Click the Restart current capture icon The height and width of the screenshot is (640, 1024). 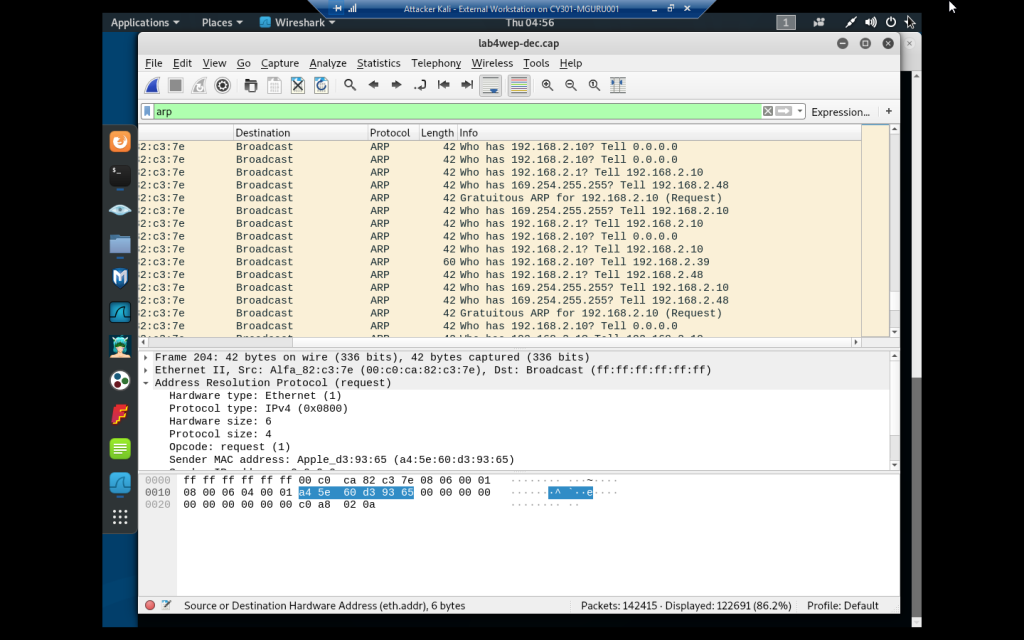pyautogui.click(x=199, y=86)
